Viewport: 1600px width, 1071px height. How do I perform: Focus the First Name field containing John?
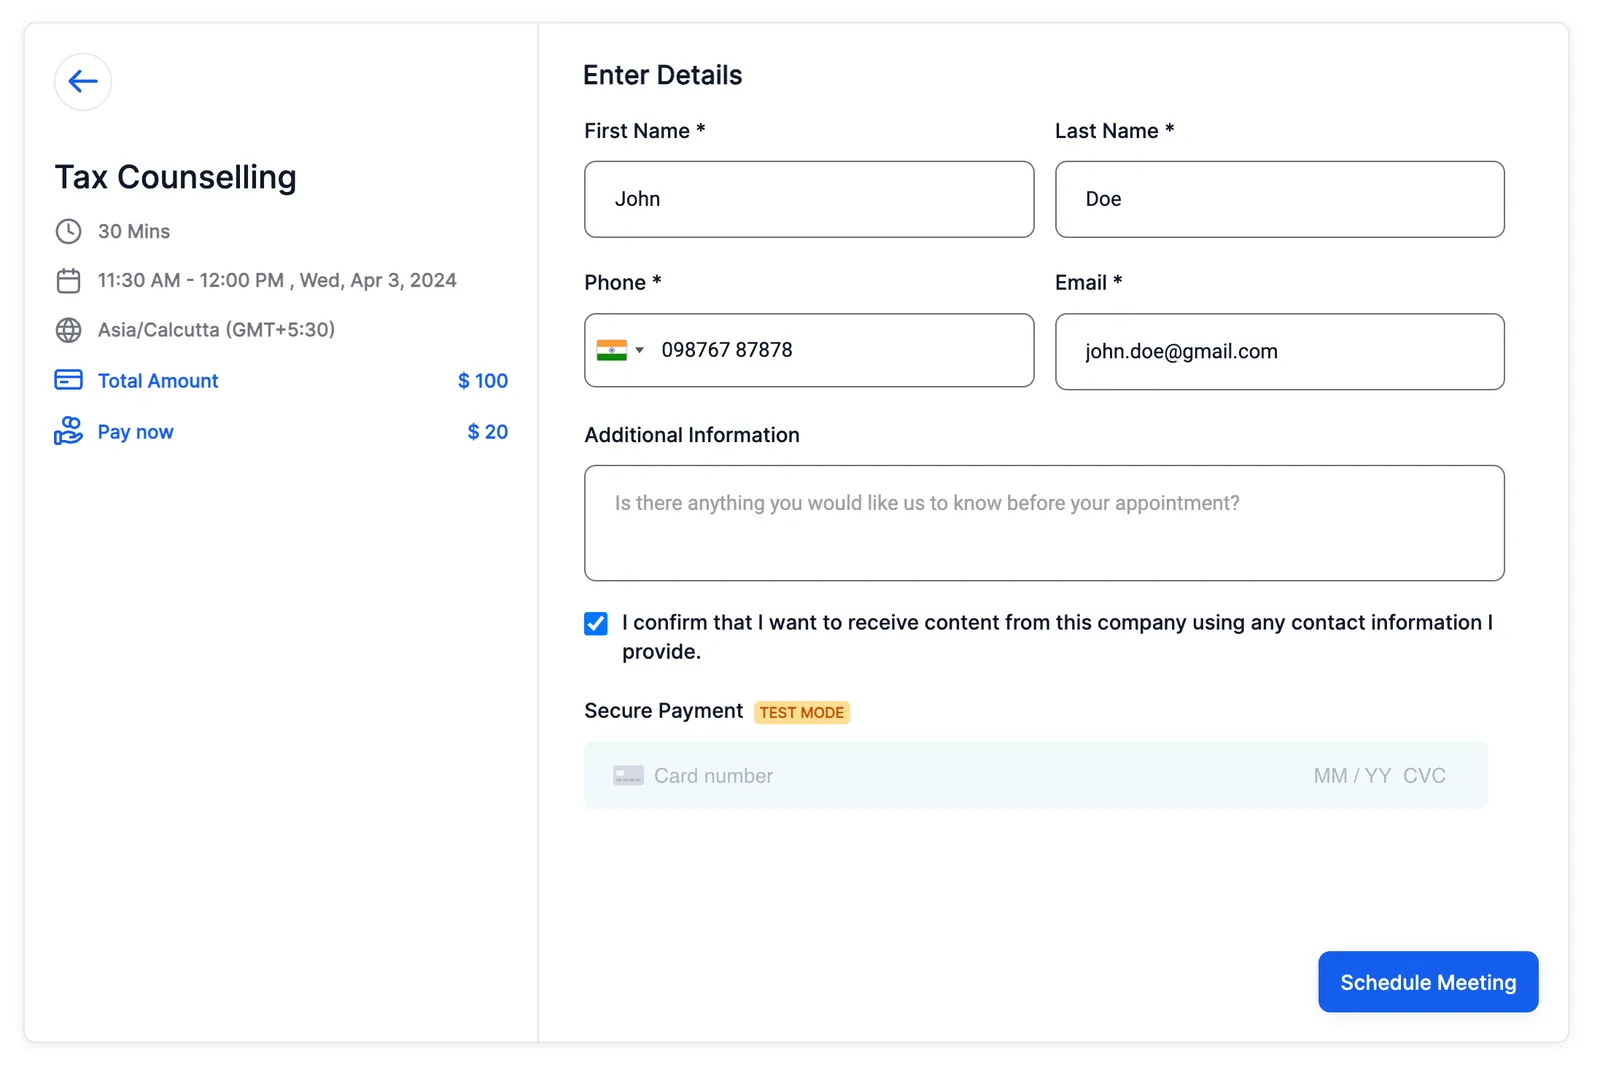click(x=809, y=199)
